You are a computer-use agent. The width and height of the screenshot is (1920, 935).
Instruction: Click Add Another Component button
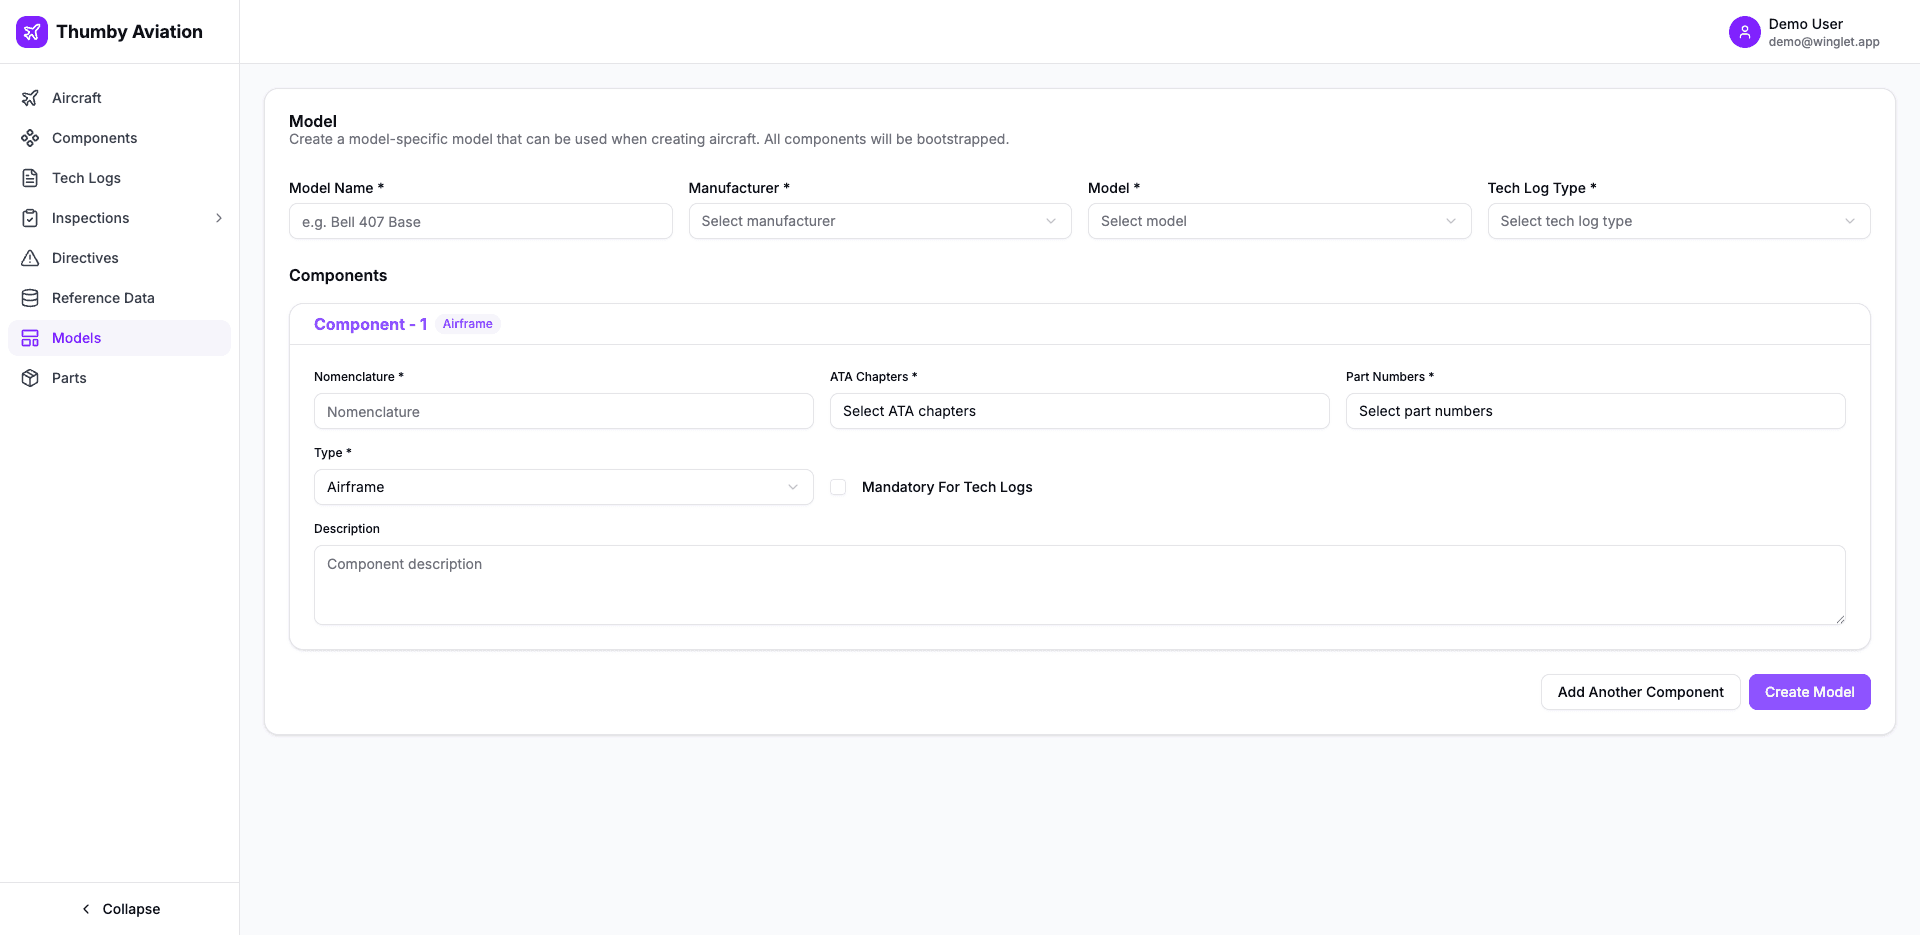click(x=1640, y=692)
